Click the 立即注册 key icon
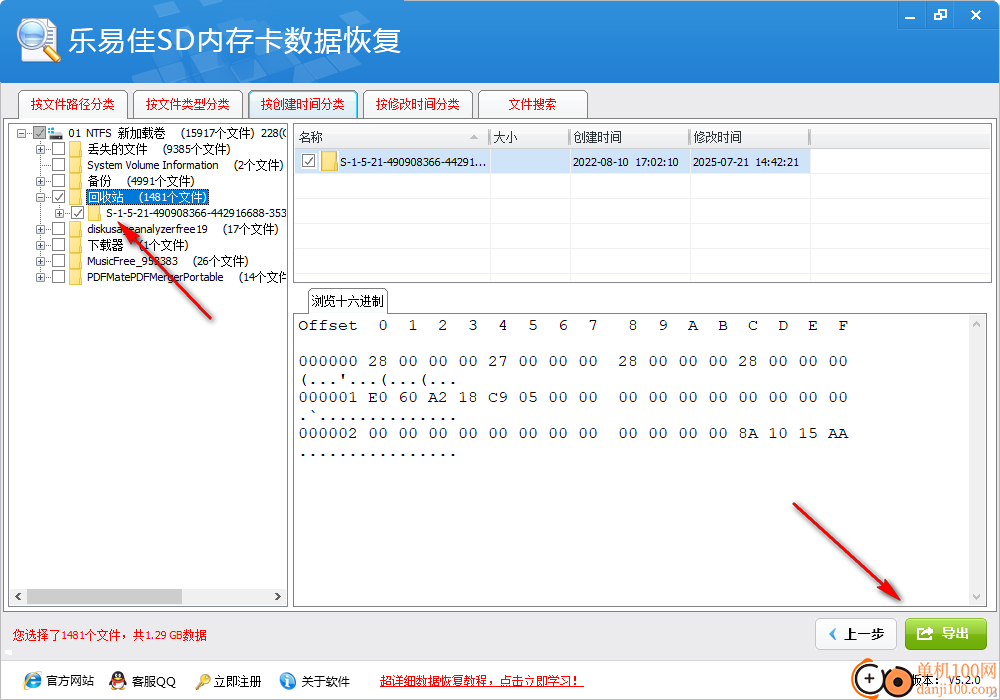Viewport: 1000px width, 700px height. 203,681
